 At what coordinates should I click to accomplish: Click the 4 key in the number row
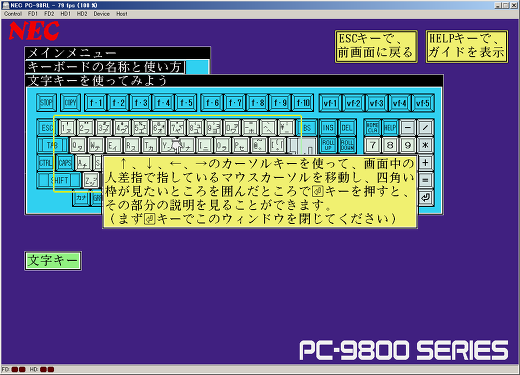coord(122,128)
